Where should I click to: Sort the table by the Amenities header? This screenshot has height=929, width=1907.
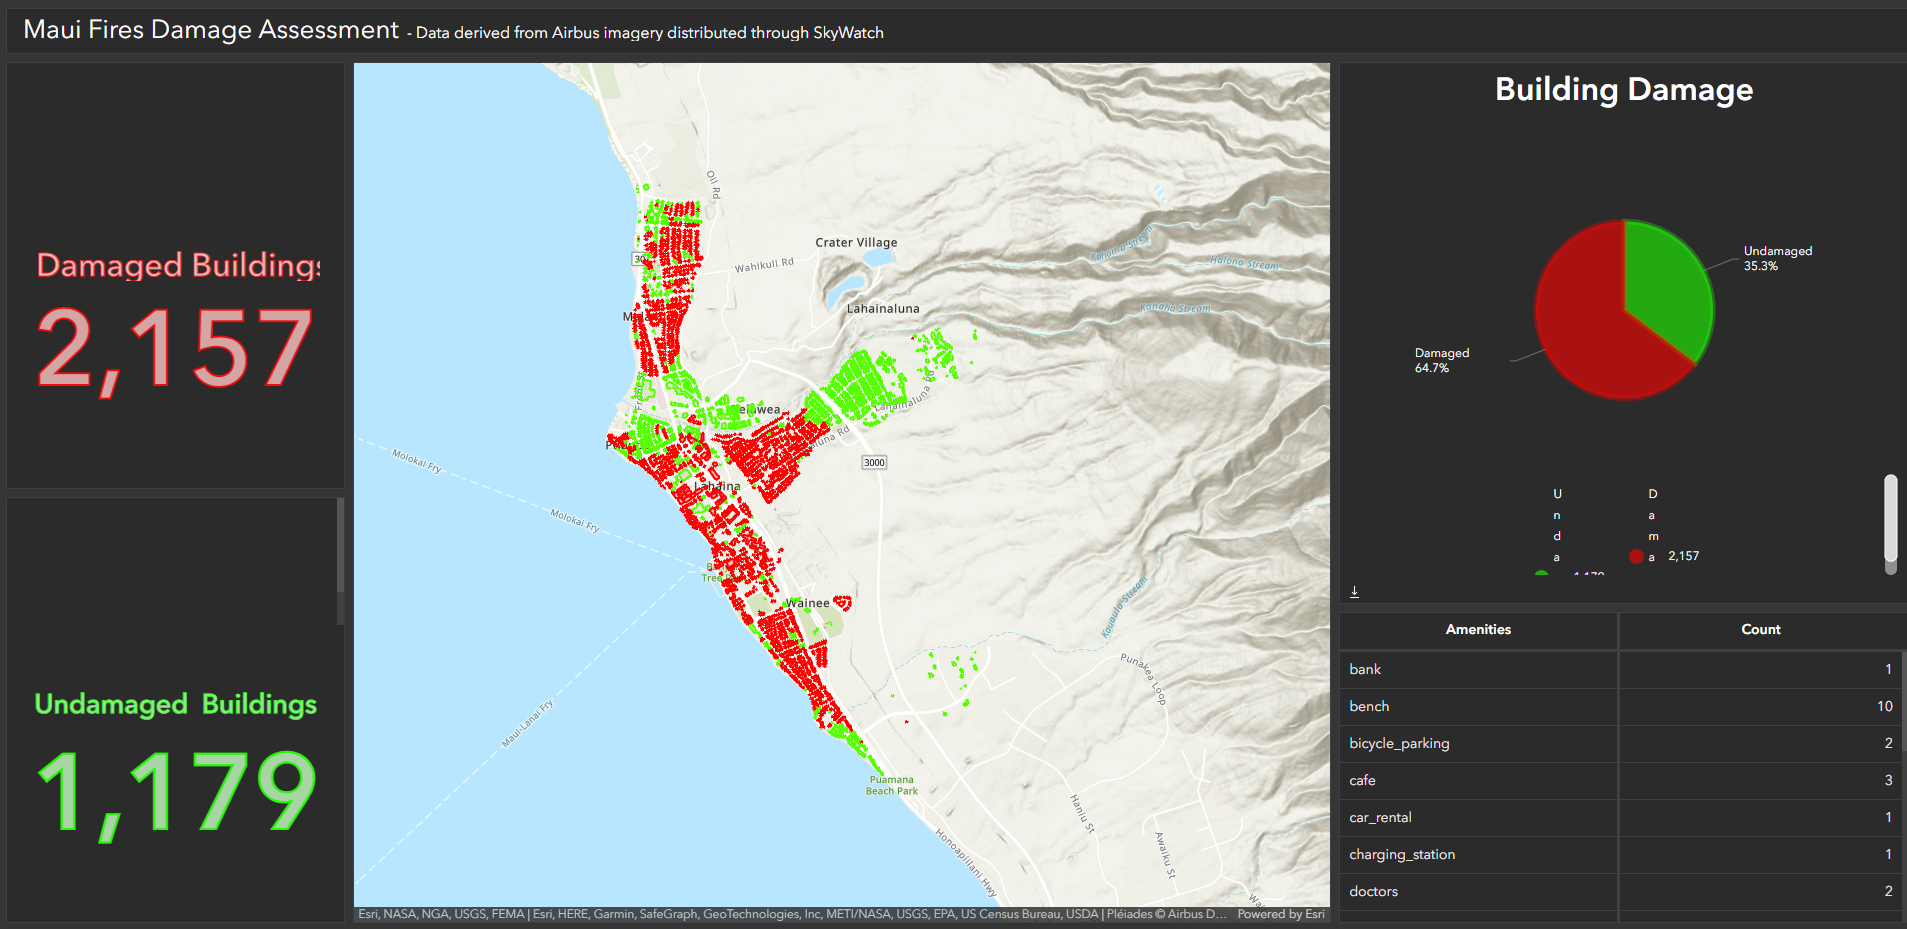click(1478, 630)
